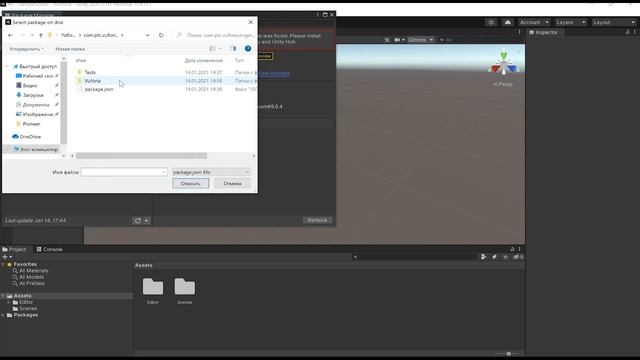Open the view options dropdown arrow in dialog

pyautogui.click(x=220, y=49)
